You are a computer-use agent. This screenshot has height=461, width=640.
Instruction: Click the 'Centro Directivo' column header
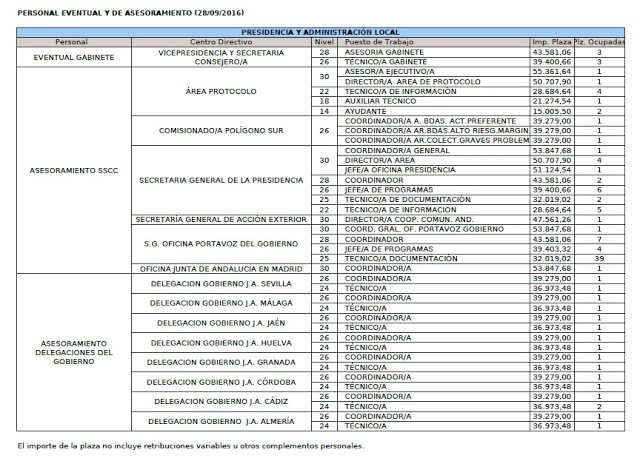[213, 42]
